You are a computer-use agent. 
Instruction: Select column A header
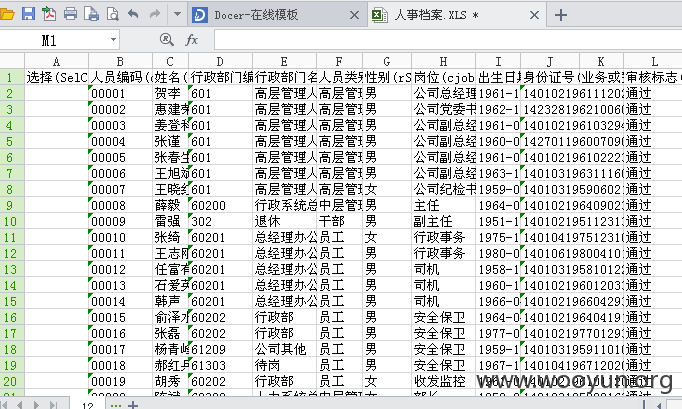(x=57, y=61)
